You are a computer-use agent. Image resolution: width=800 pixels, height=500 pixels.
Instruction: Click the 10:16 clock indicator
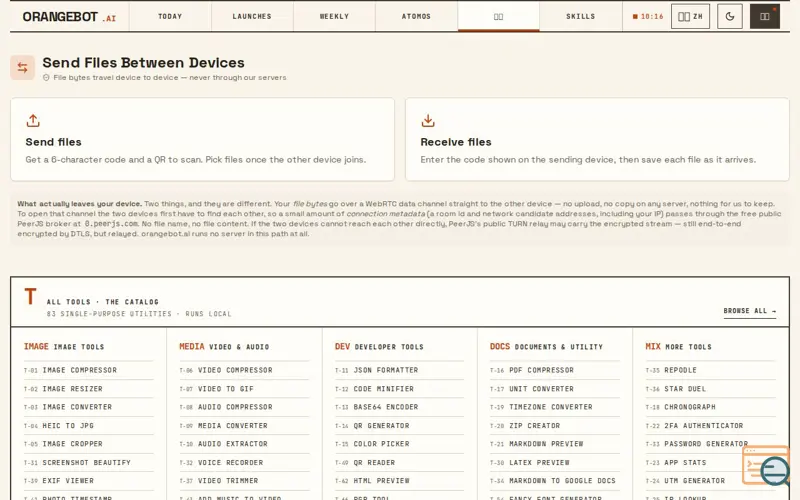click(x=648, y=16)
